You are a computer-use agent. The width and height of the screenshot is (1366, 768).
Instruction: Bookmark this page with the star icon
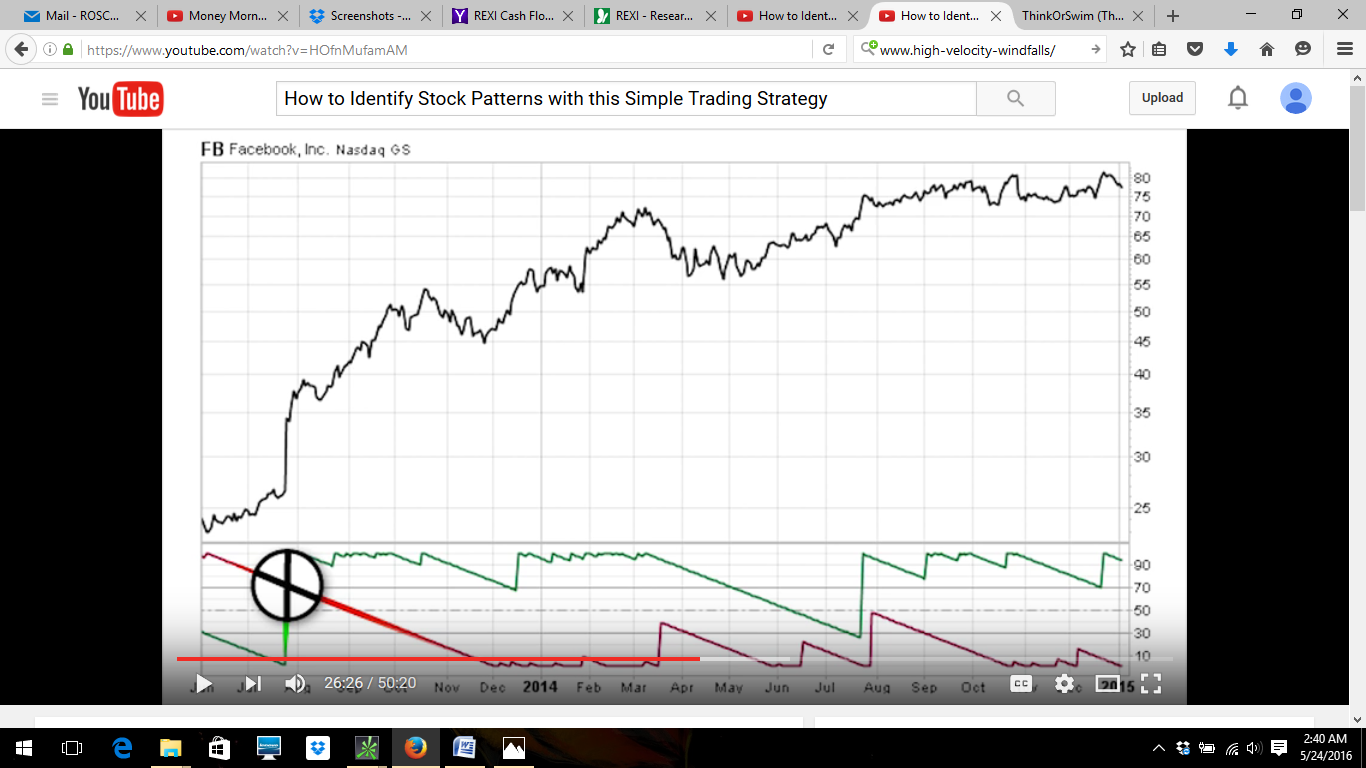point(1128,49)
